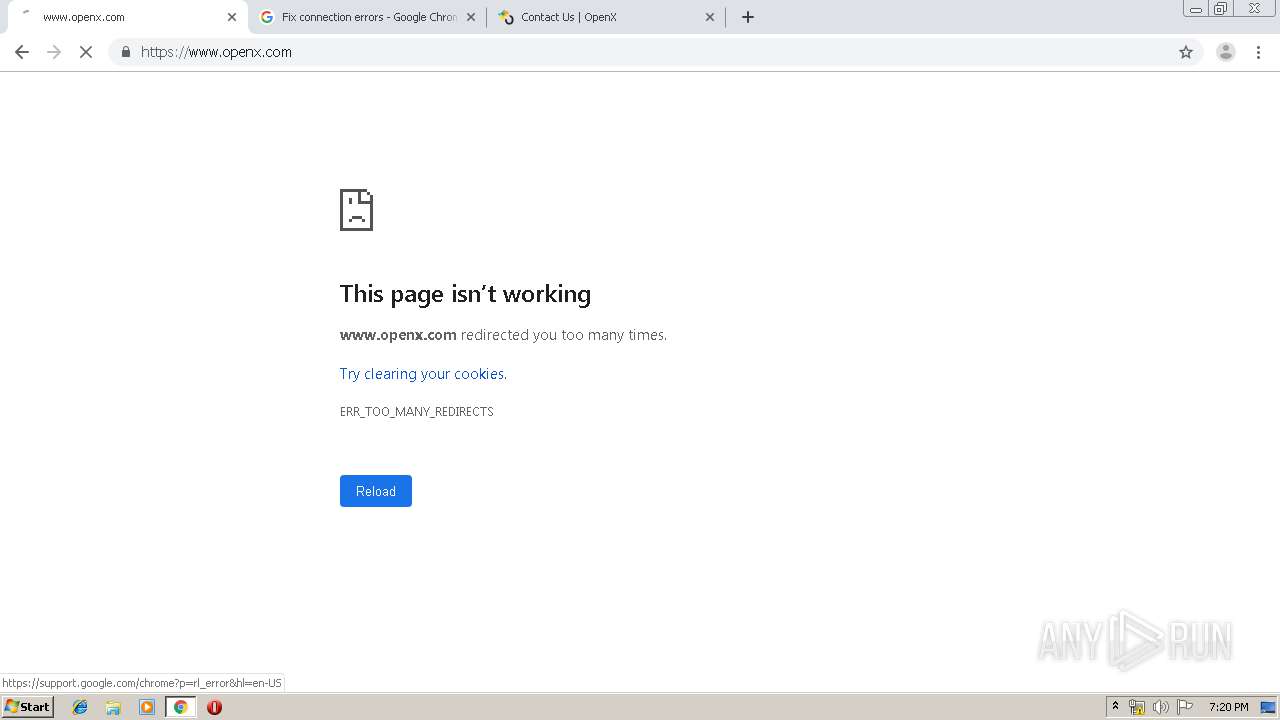View site information lock icon
Viewport: 1280px width, 720px height.
point(125,52)
